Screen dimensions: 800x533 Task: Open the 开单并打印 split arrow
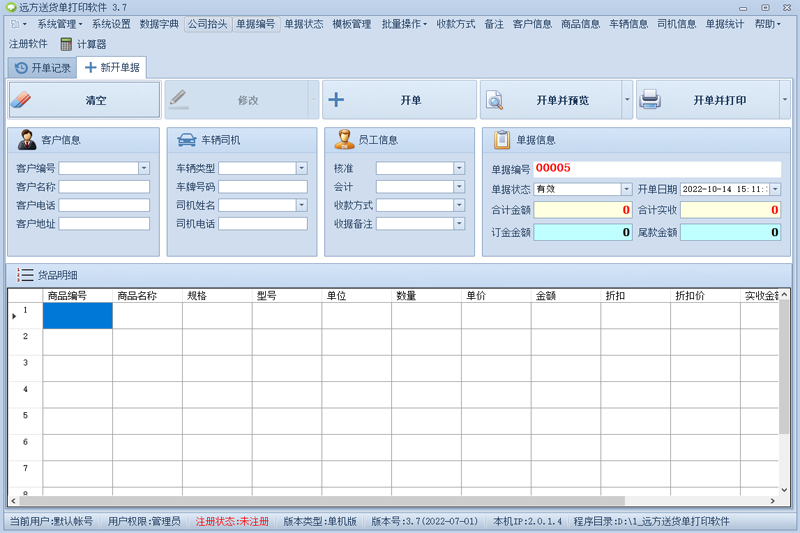pyautogui.click(x=785, y=99)
